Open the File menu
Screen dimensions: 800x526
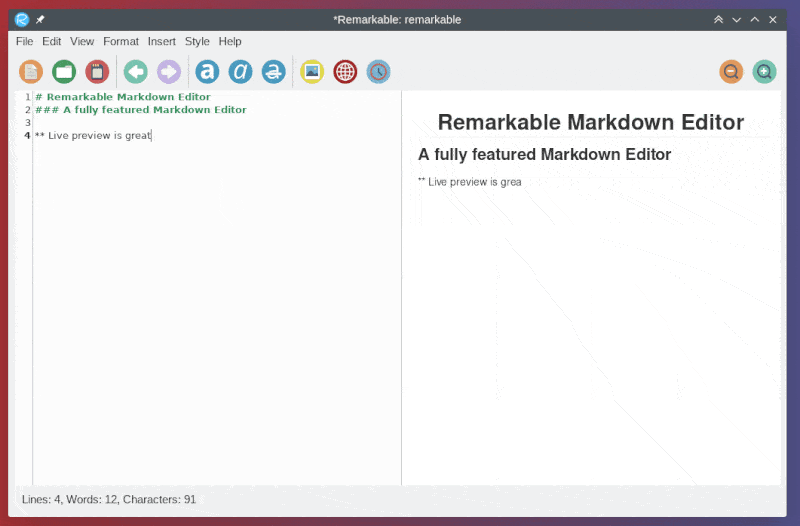click(24, 41)
